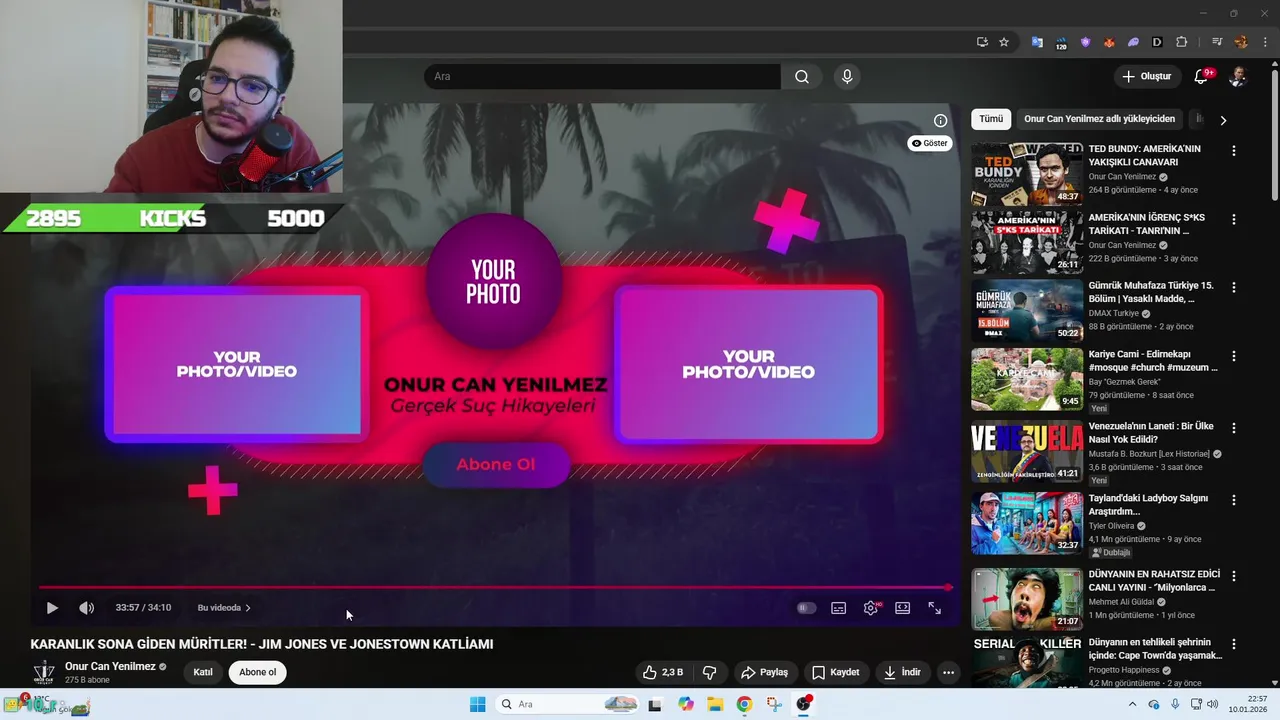This screenshot has height=720, width=1280.
Task: Switch to theater mode
Action: (x=902, y=608)
